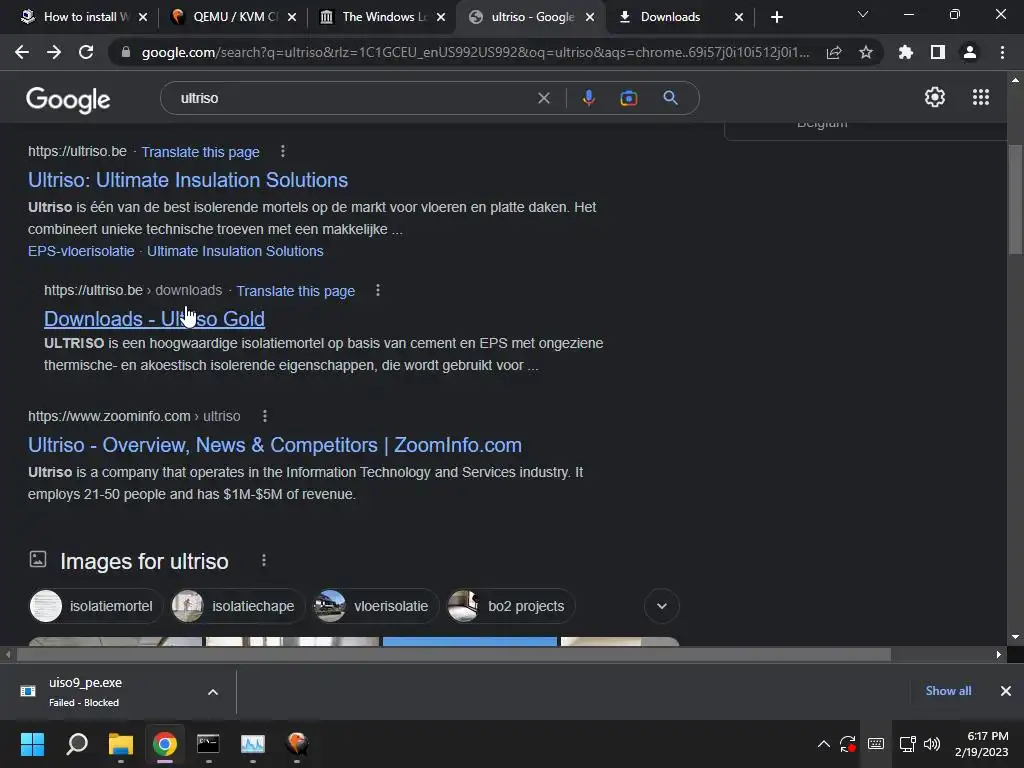Start a voice search with microphone

[588, 98]
